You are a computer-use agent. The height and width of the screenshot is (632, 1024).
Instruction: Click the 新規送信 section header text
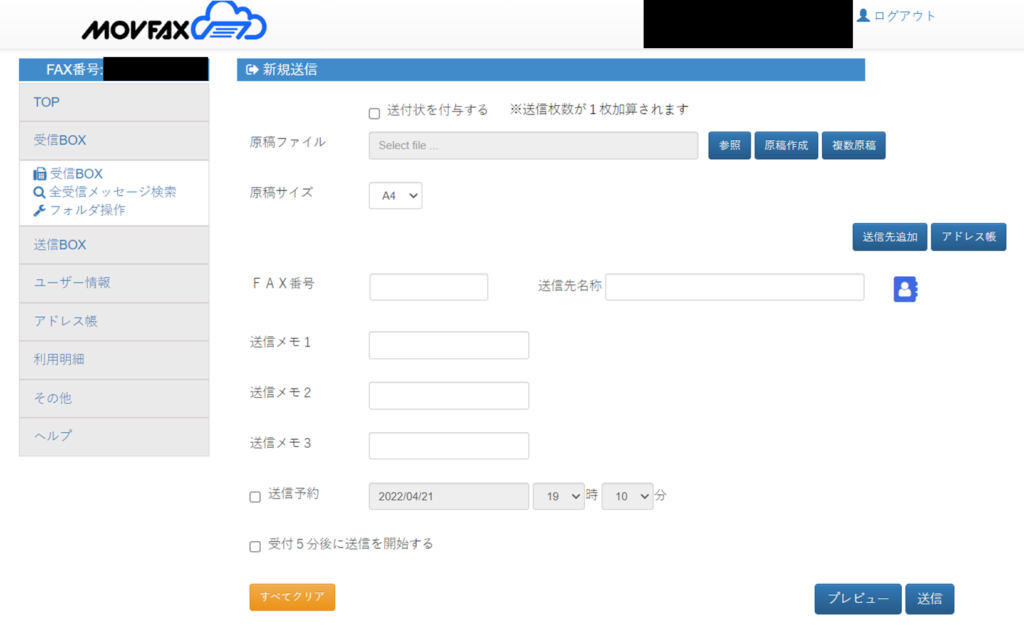click(290, 69)
